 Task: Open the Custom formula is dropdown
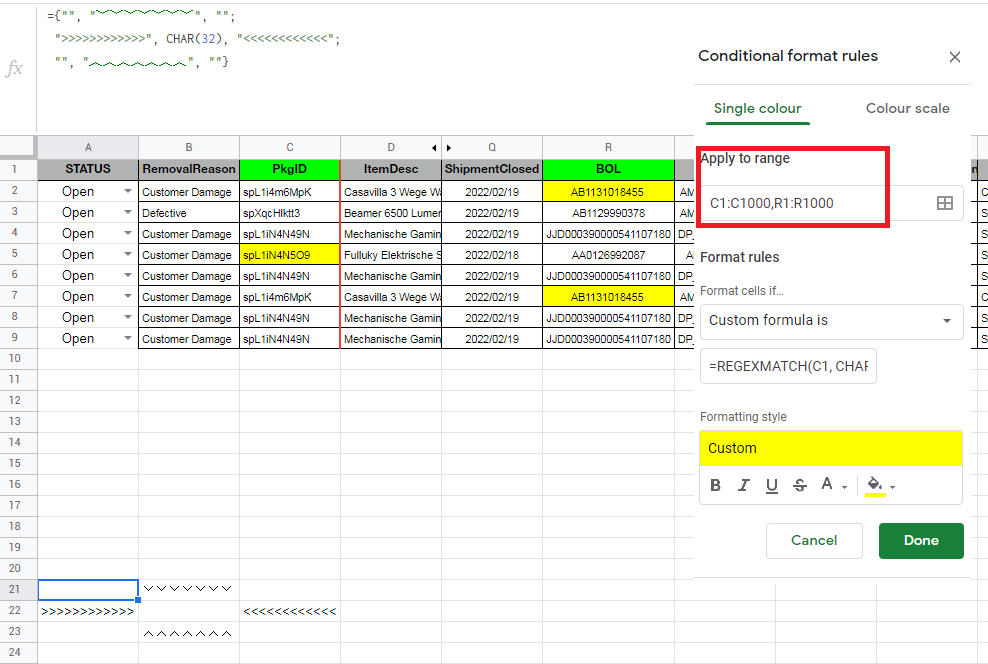[x=831, y=321]
